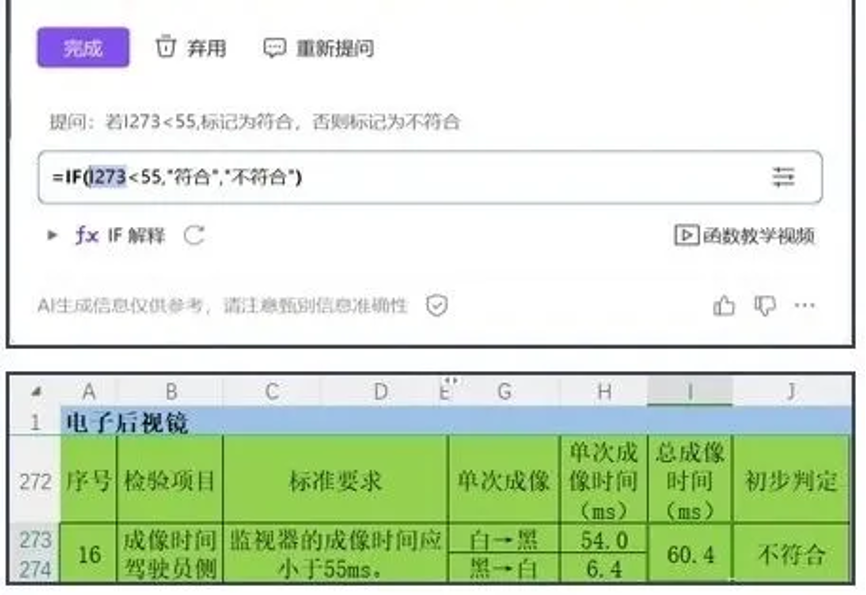Screen dimensions: 866x595
Task: Open the three-dot more options menu
Action: [805, 305]
